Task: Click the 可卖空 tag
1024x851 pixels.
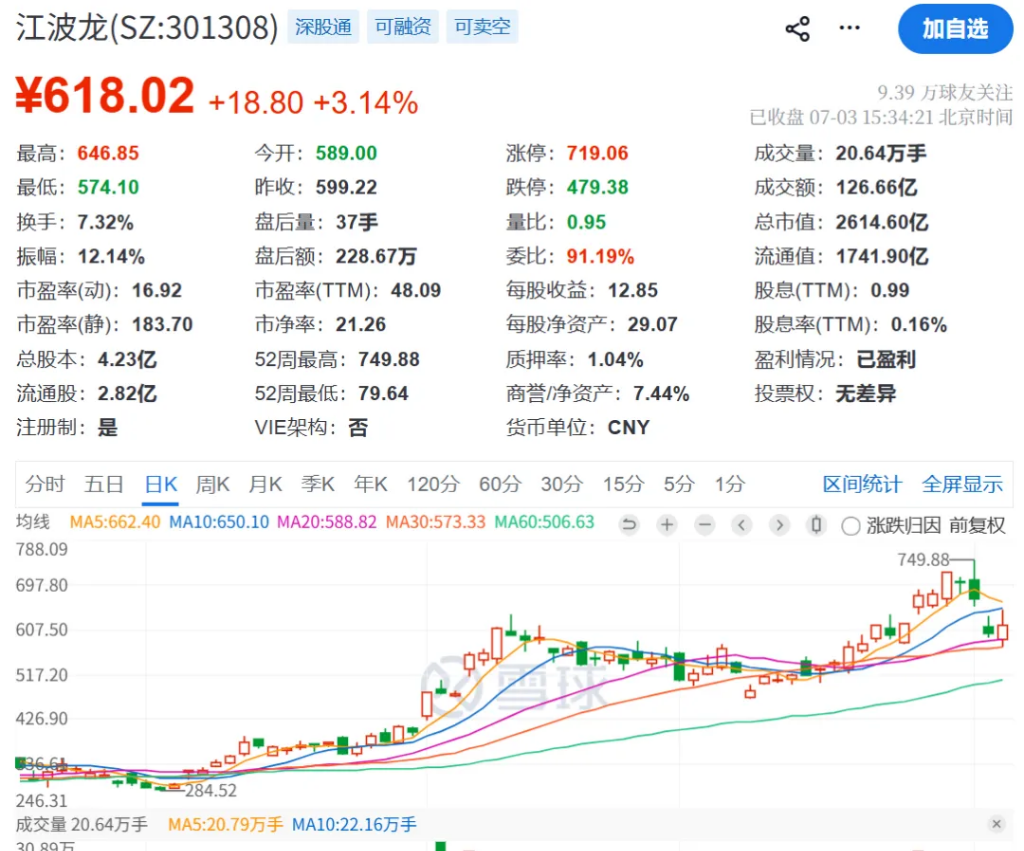Action: [x=482, y=27]
